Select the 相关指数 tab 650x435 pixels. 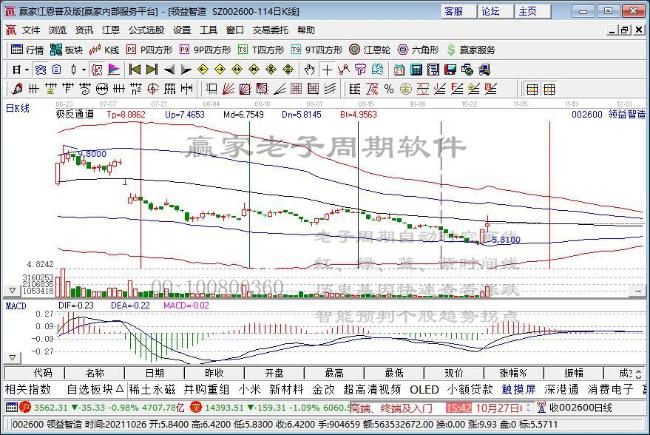click(x=28, y=389)
